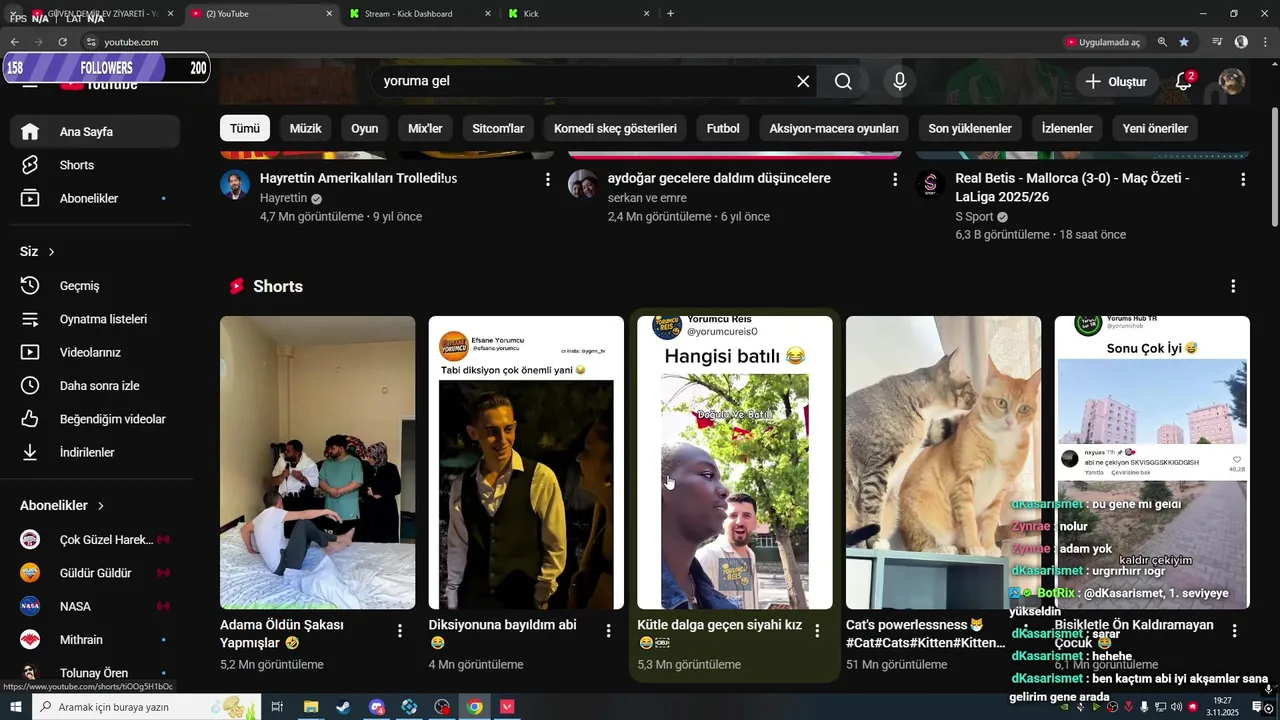
Task: Expand the Abonelikler section heading
Action: click(x=62, y=506)
